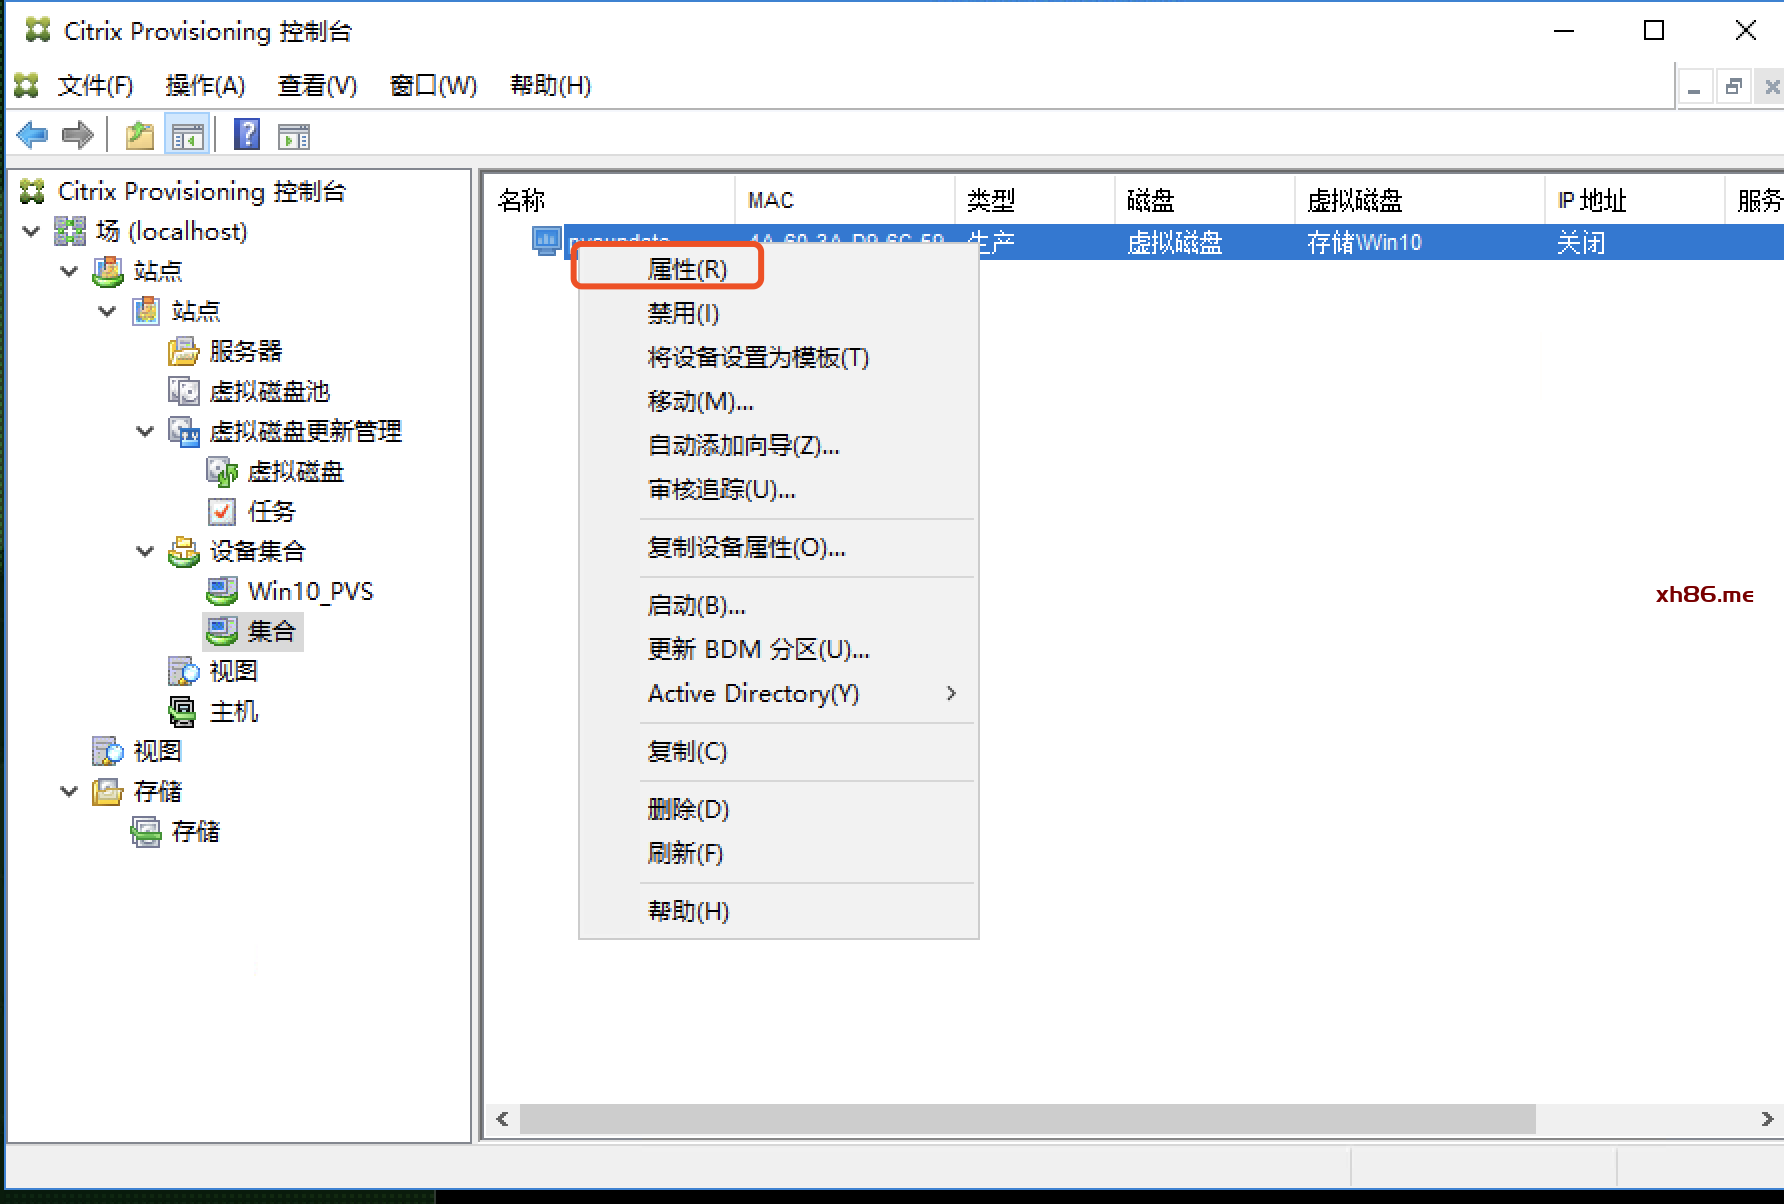The image size is (1784, 1204).
Task: Collapse the 虚拟磁盘更新管理 node
Action: pyautogui.click(x=145, y=431)
